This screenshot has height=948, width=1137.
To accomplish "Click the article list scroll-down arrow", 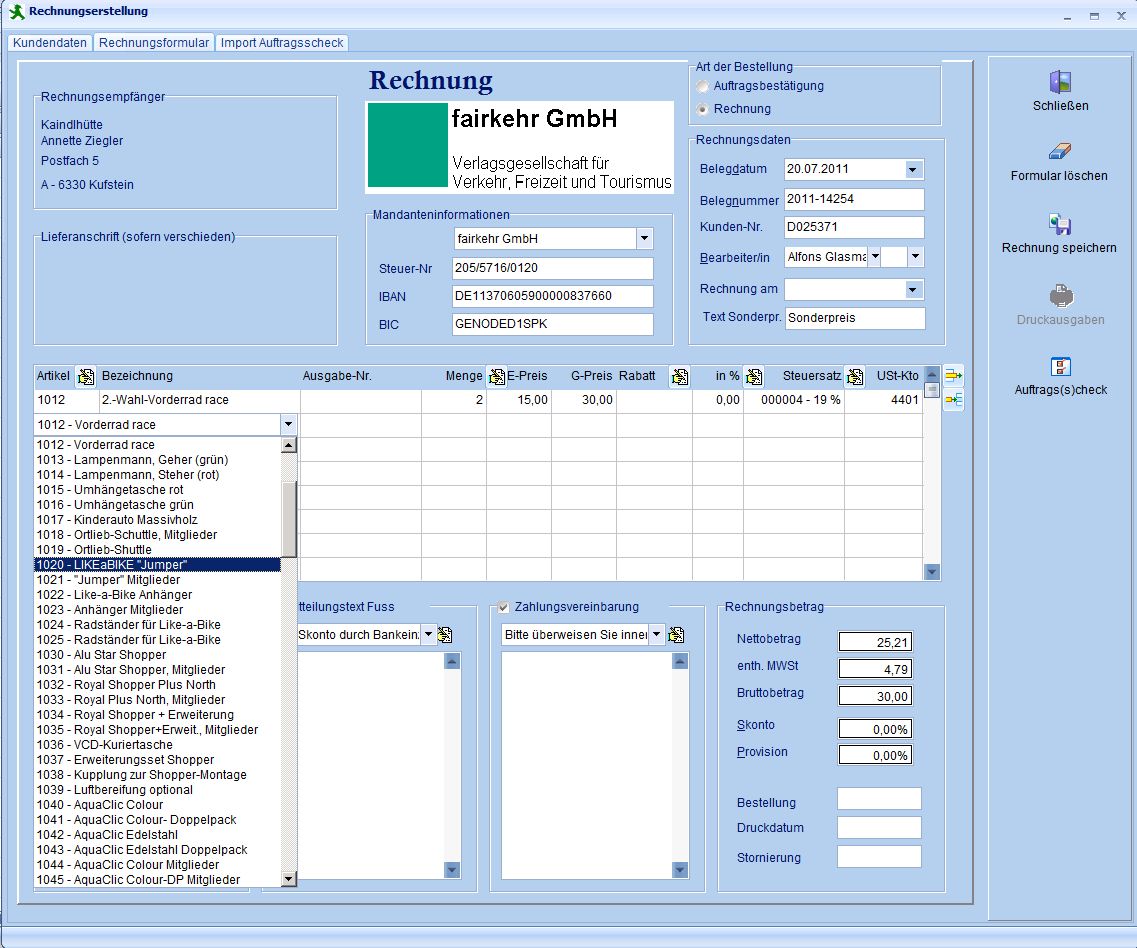I will tap(289, 879).
